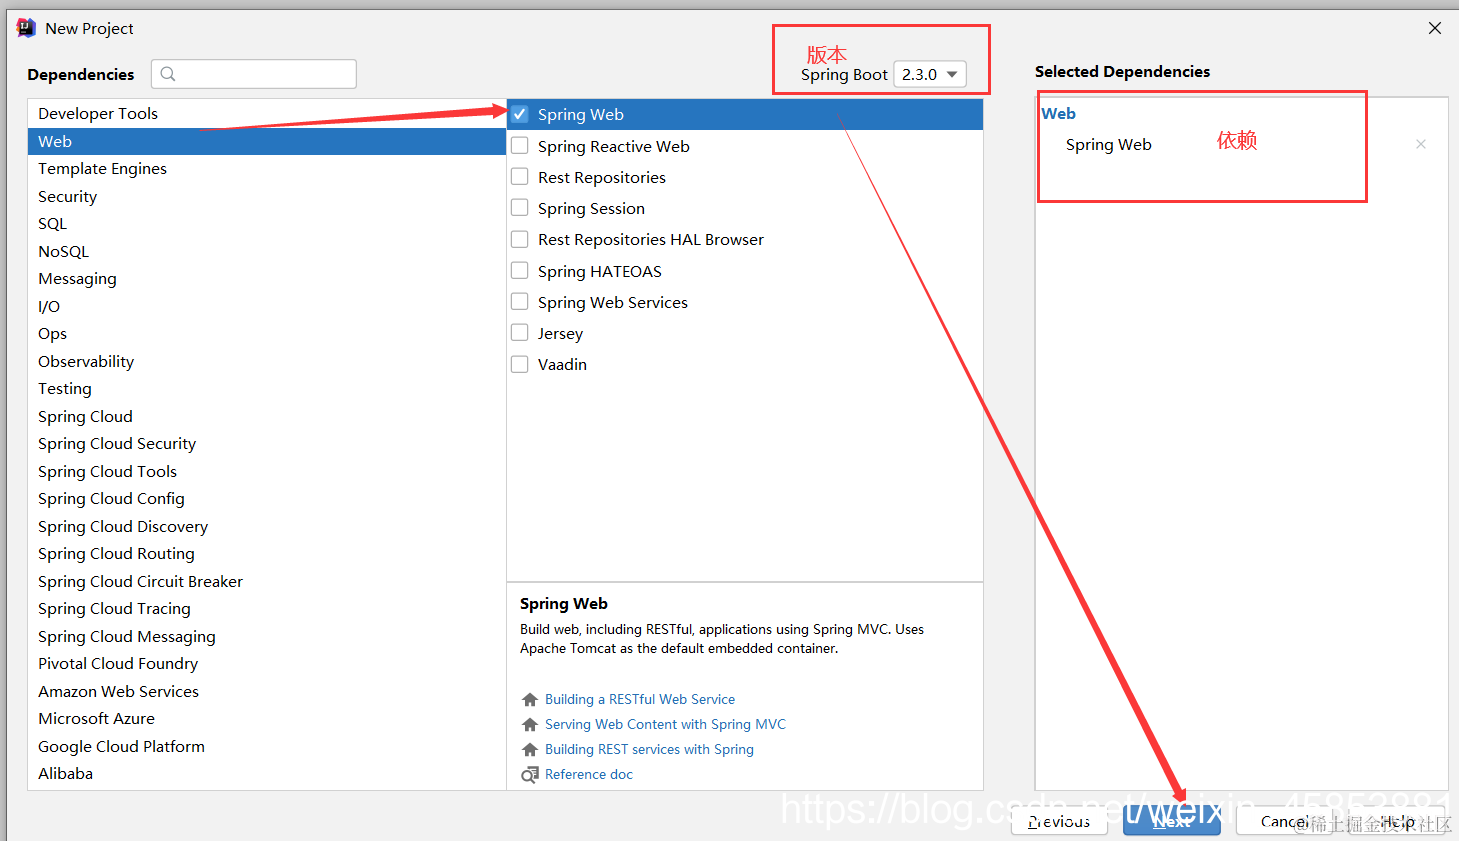Go back with the Previous button
The width and height of the screenshot is (1459, 841).
[x=1059, y=821]
